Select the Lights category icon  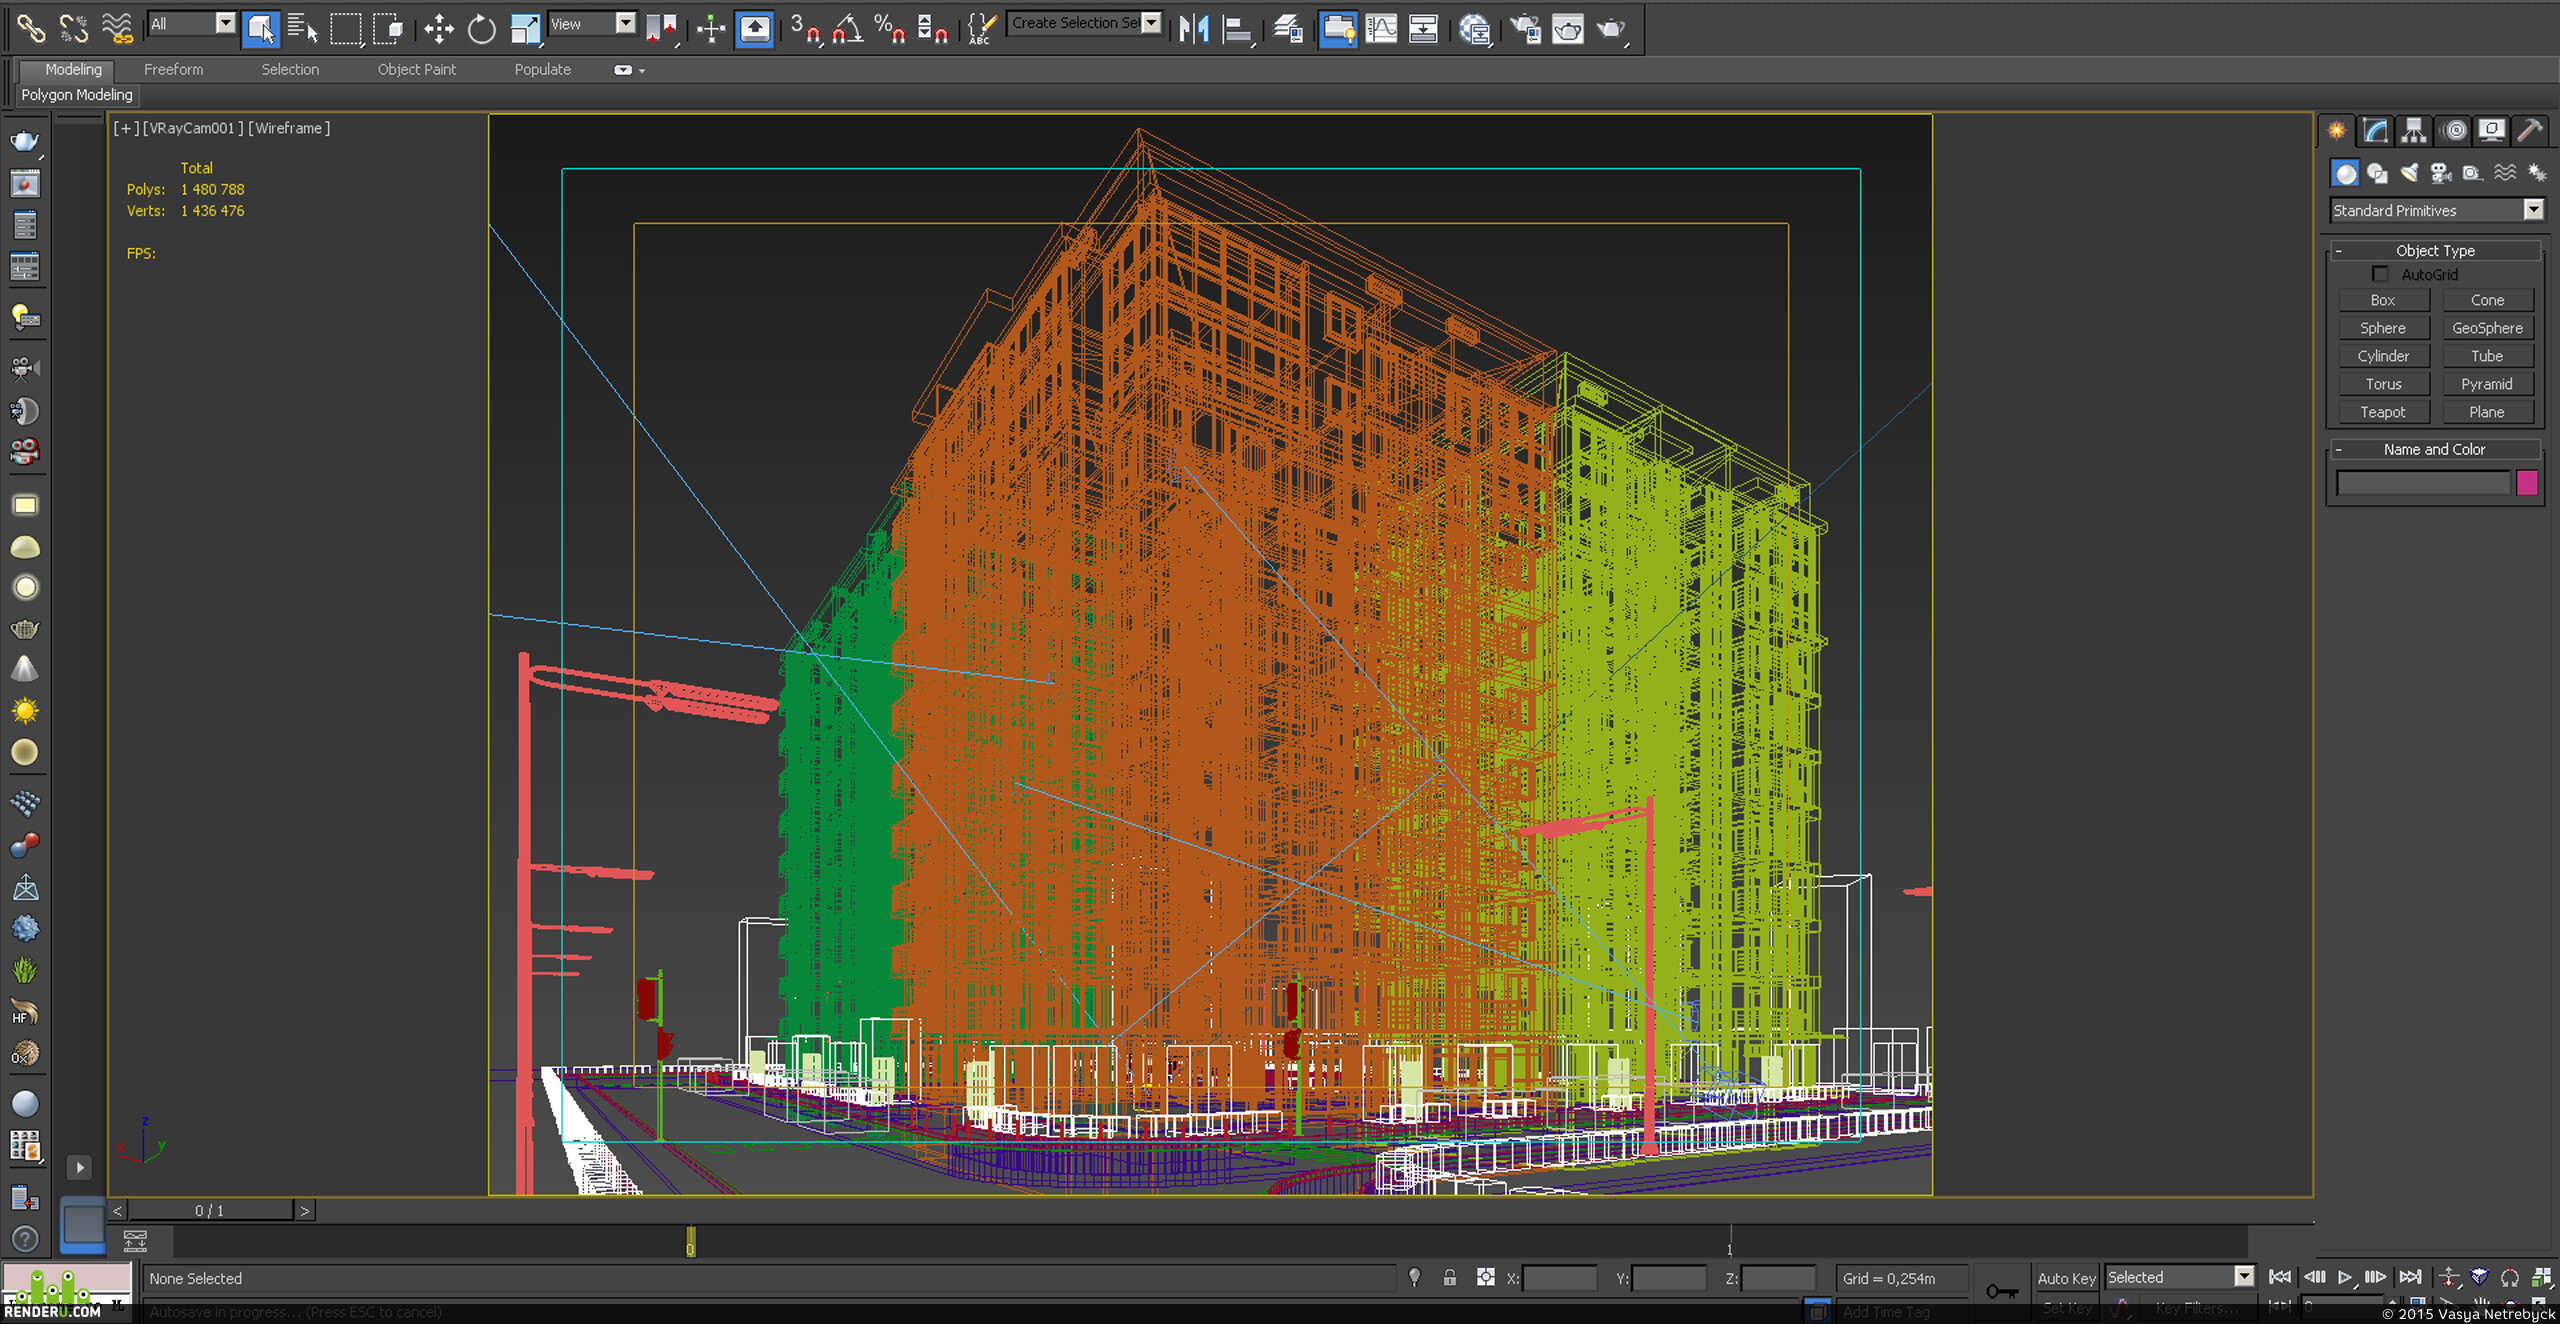pos(2409,173)
